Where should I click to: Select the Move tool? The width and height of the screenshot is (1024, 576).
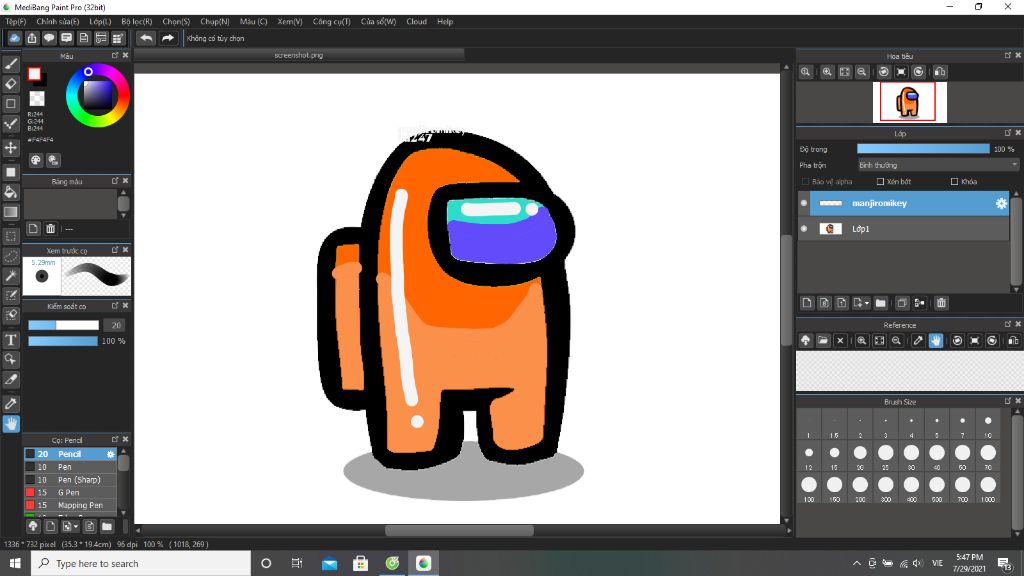tap(11, 147)
